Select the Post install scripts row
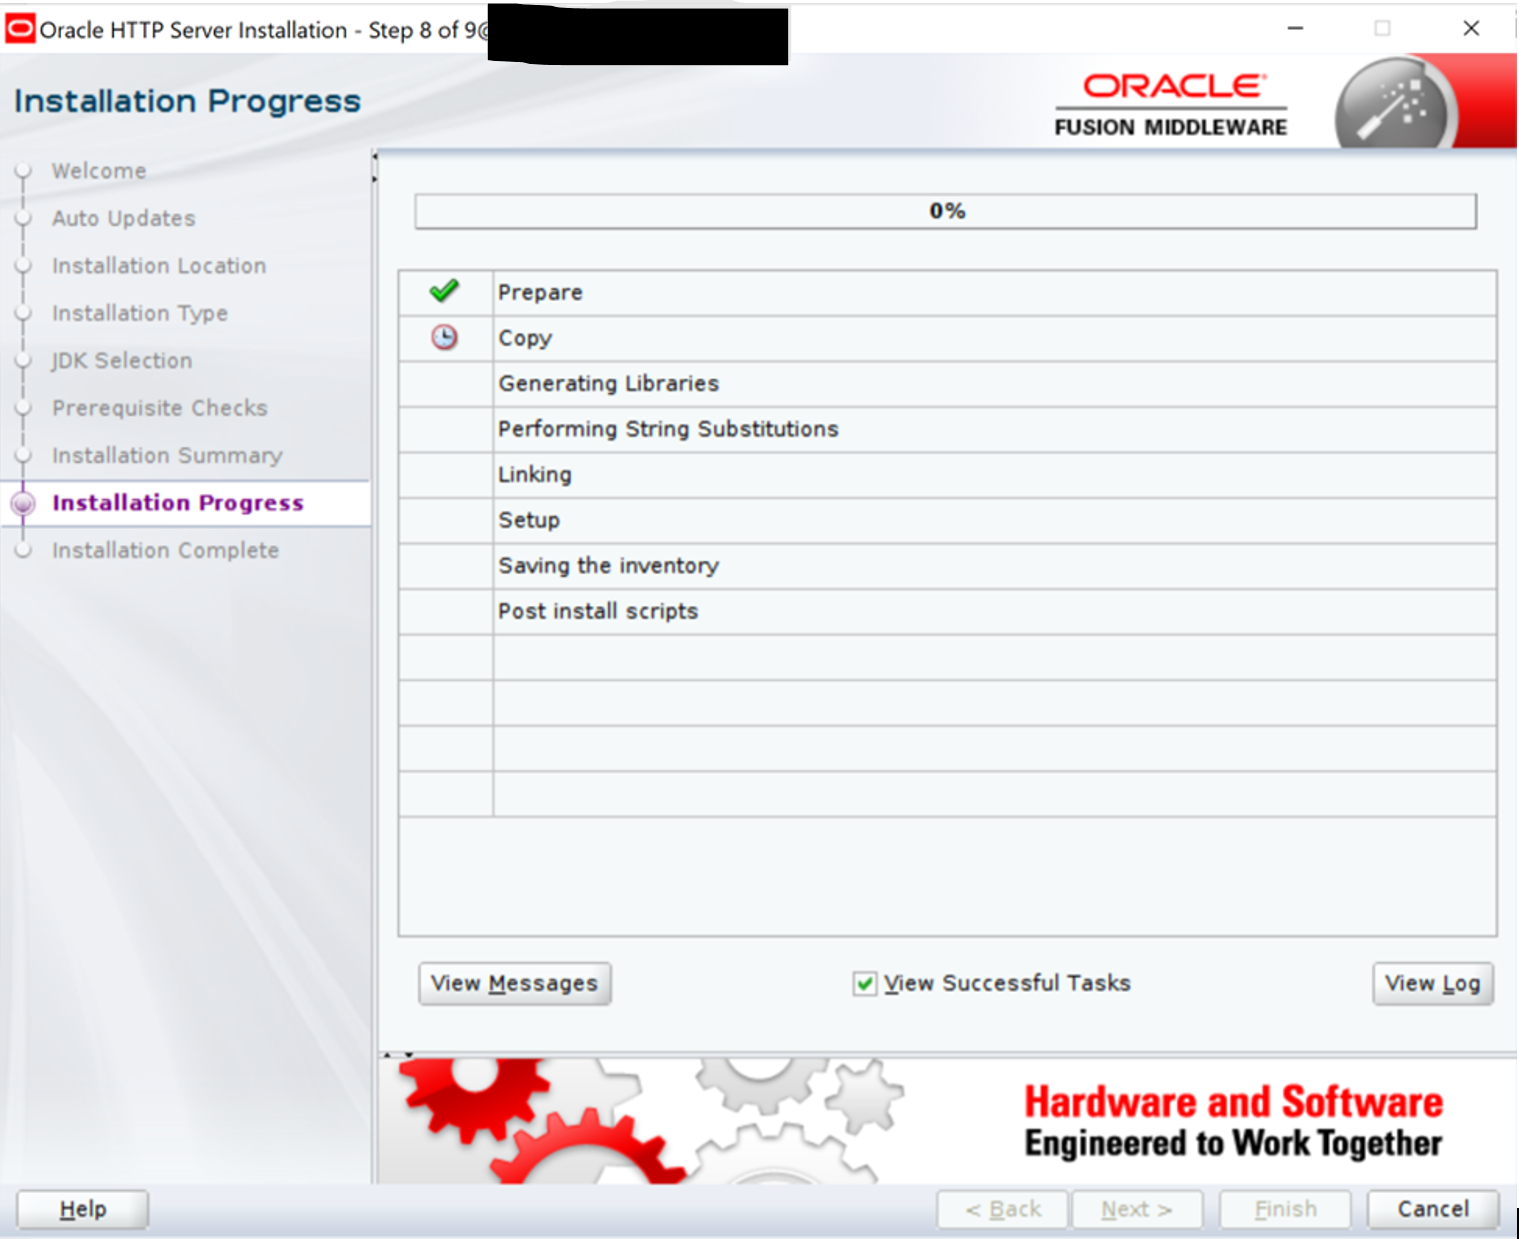Screen dimensions: 1519x1239 598,611
